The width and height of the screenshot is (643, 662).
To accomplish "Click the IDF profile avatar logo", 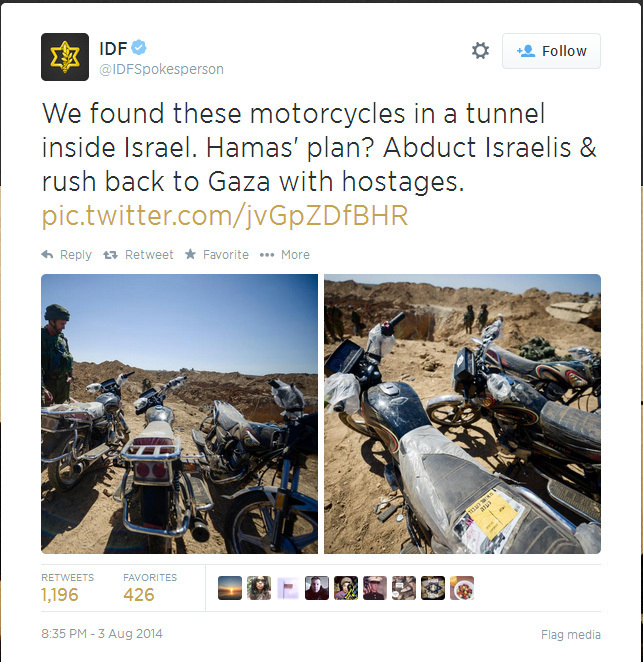I will point(65,57).
